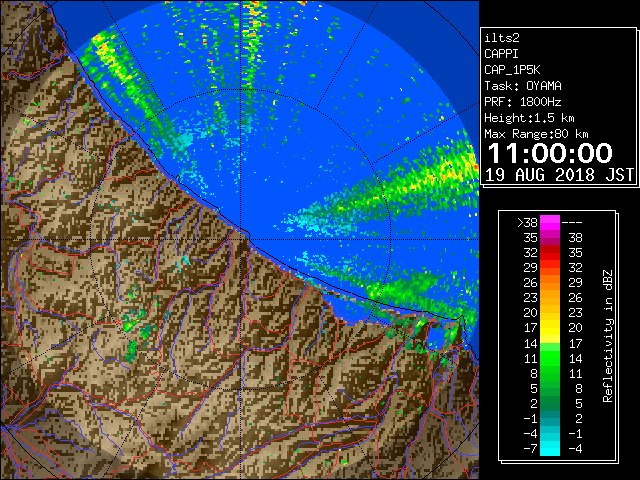Pick the yellow band of the reflectivity legend
640x480 pixels.
click(x=550, y=328)
